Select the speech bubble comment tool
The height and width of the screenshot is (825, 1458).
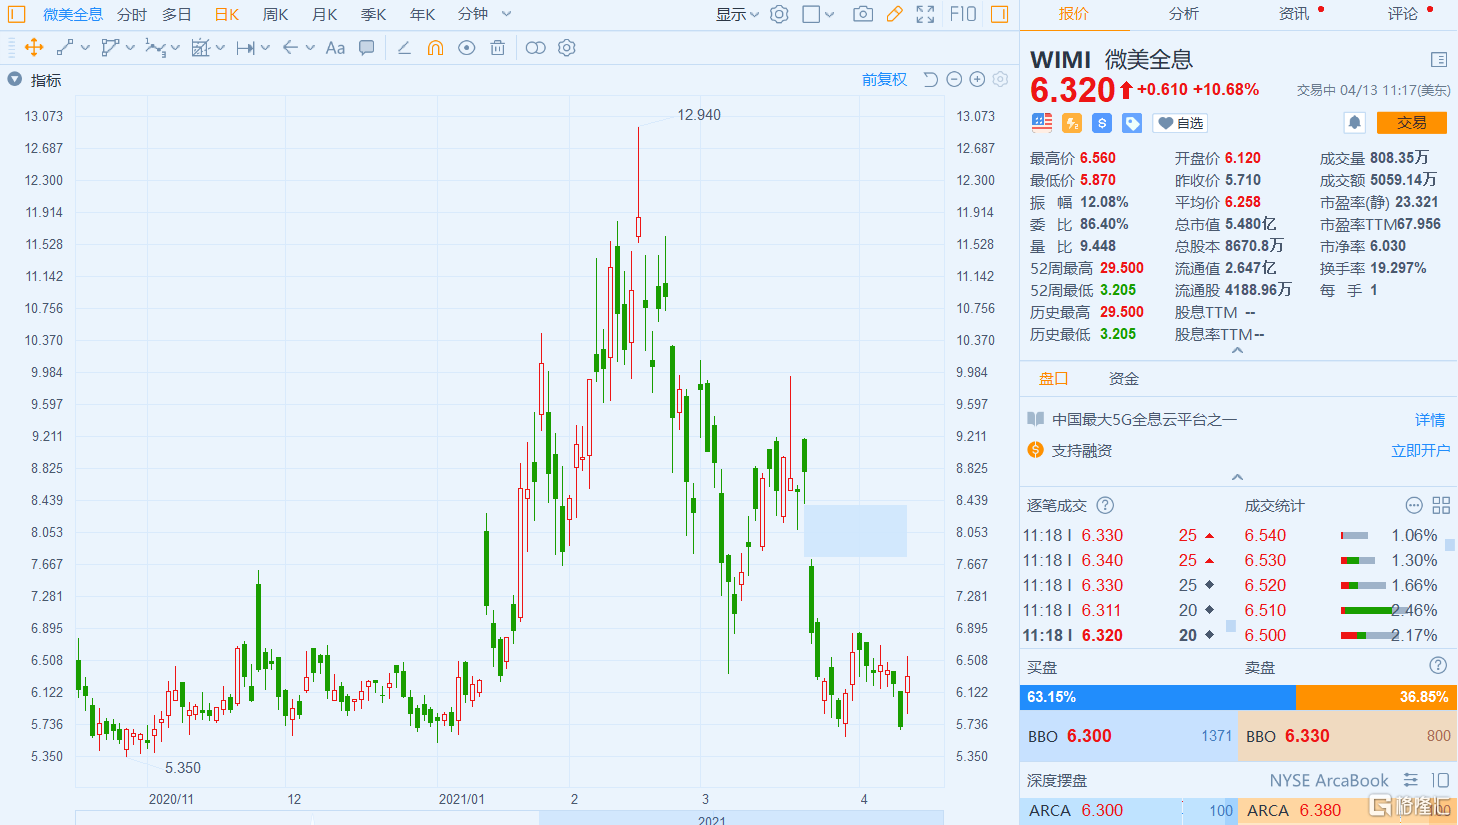367,48
